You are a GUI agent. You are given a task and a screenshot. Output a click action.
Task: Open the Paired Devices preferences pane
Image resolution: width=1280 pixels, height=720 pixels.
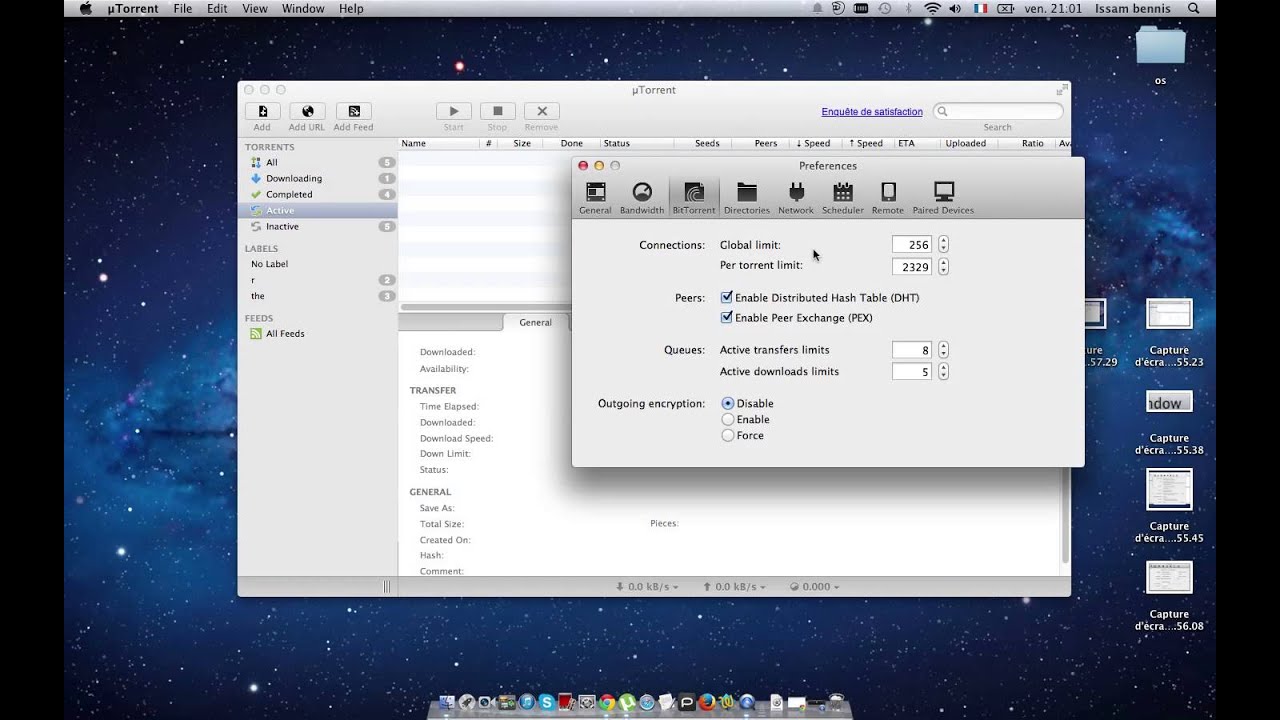tap(943, 198)
